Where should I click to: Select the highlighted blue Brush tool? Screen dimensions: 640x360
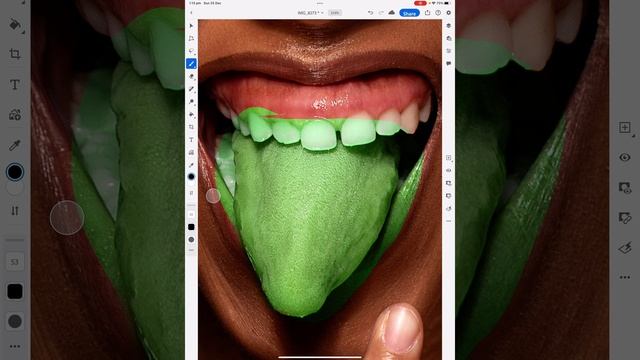point(191,64)
